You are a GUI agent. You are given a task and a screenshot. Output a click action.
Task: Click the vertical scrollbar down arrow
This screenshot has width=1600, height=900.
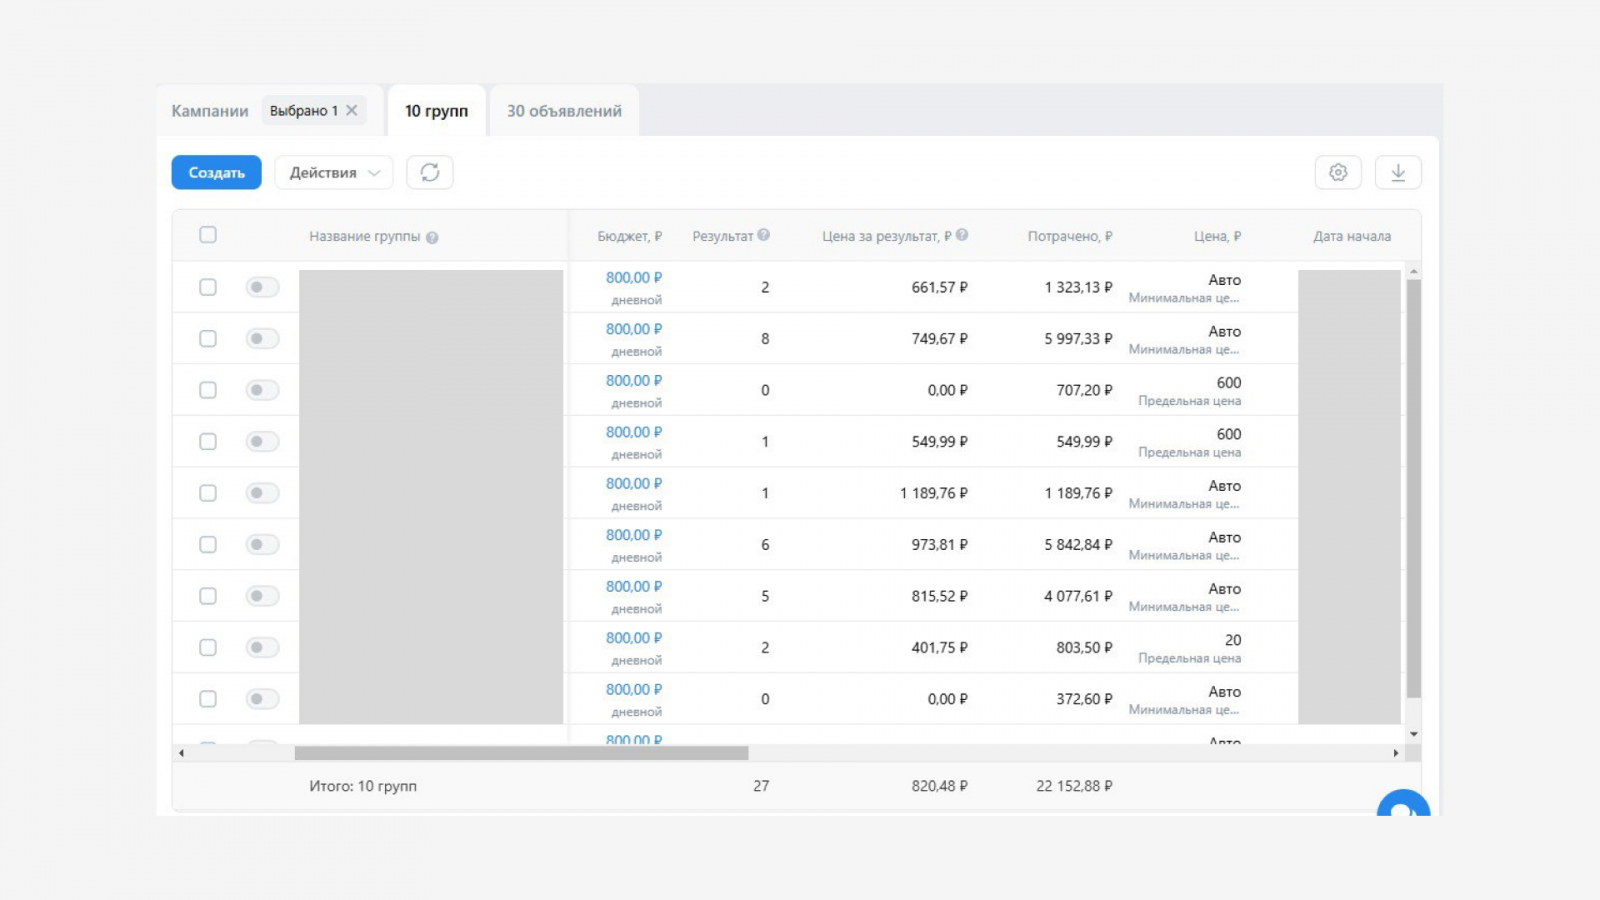point(1414,734)
